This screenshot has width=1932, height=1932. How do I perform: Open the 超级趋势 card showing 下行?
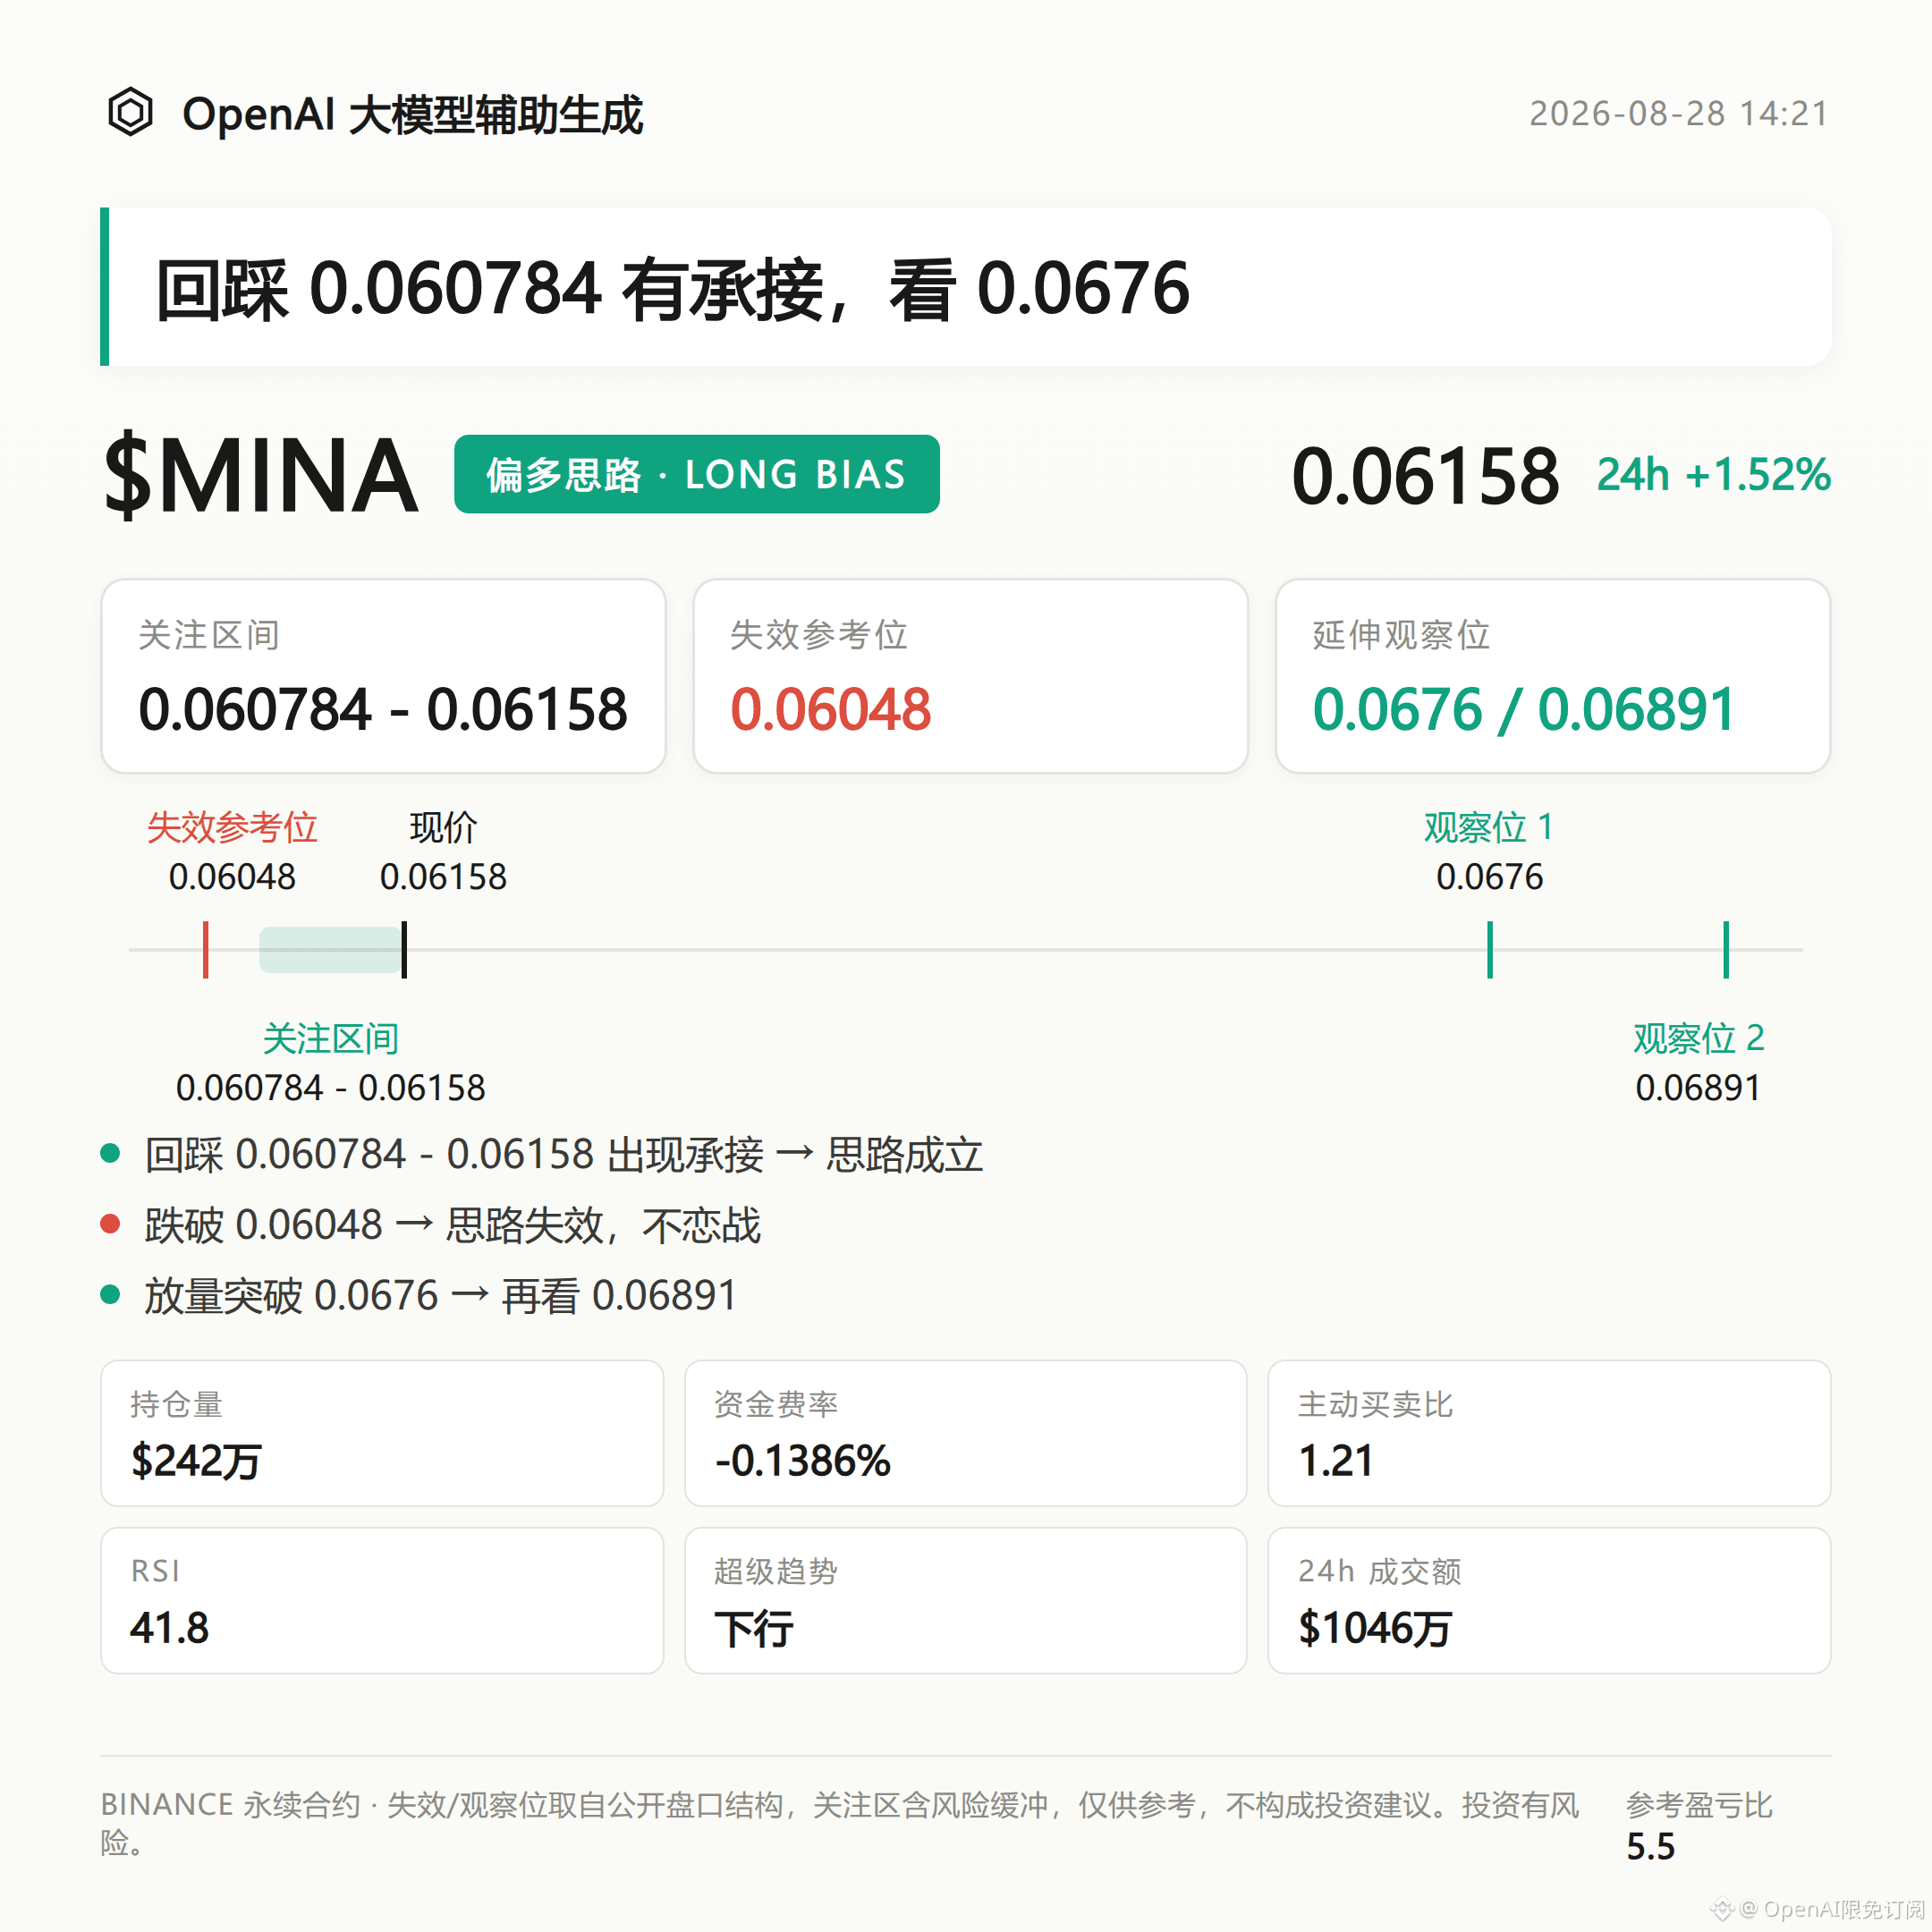click(x=966, y=1600)
